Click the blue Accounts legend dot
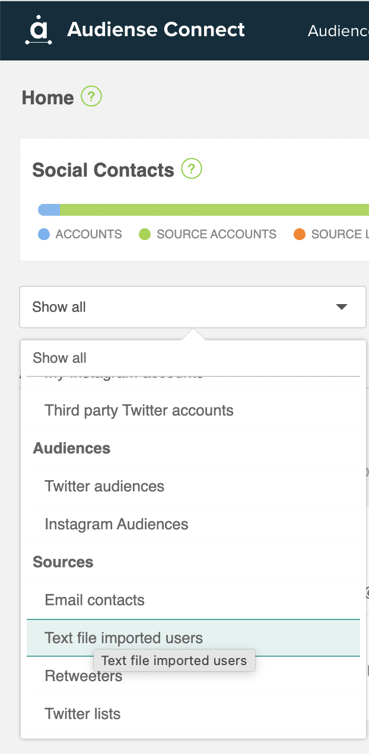Image resolution: width=369 pixels, height=754 pixels. (x=44, y=234)
